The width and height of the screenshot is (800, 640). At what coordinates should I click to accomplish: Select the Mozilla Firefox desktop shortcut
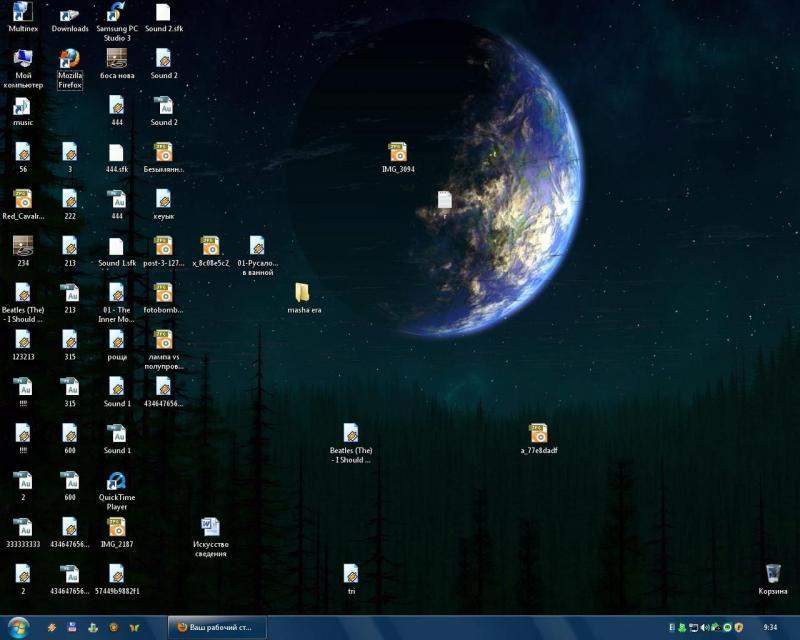(70, 62)
